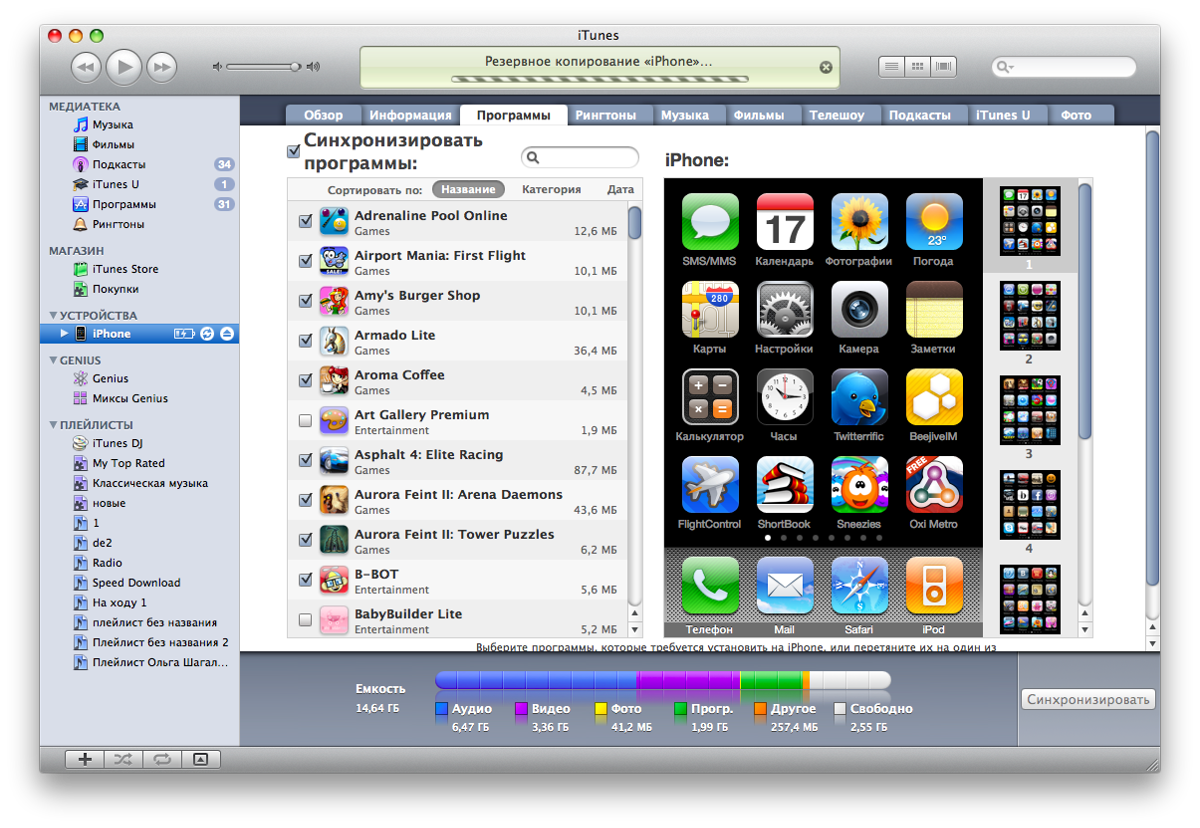Viewport: 1200px width, 828px height.
Task: Select the Calendar app icon showing 17
Action: (785, 222)
